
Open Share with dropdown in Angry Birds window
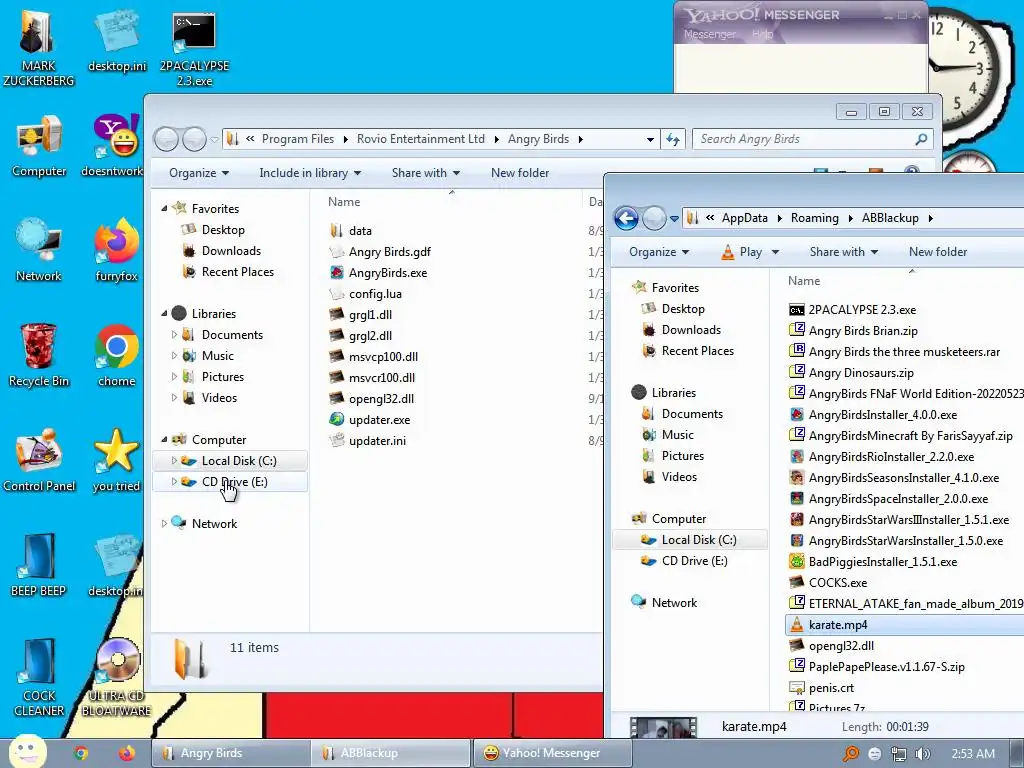pos(426,173)
